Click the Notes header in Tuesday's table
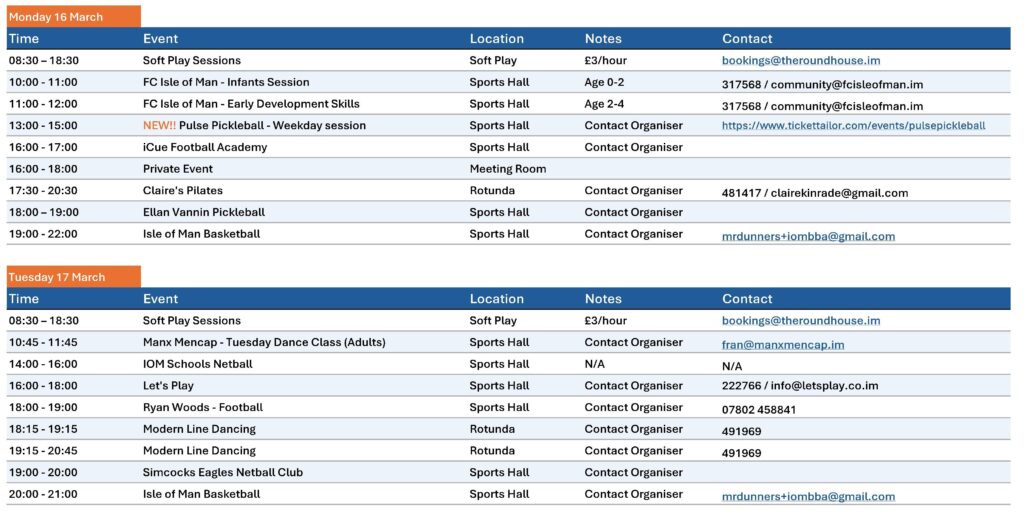Viewport: 1024px width, 514px height. pyautogui.click(x=603, y=299)
